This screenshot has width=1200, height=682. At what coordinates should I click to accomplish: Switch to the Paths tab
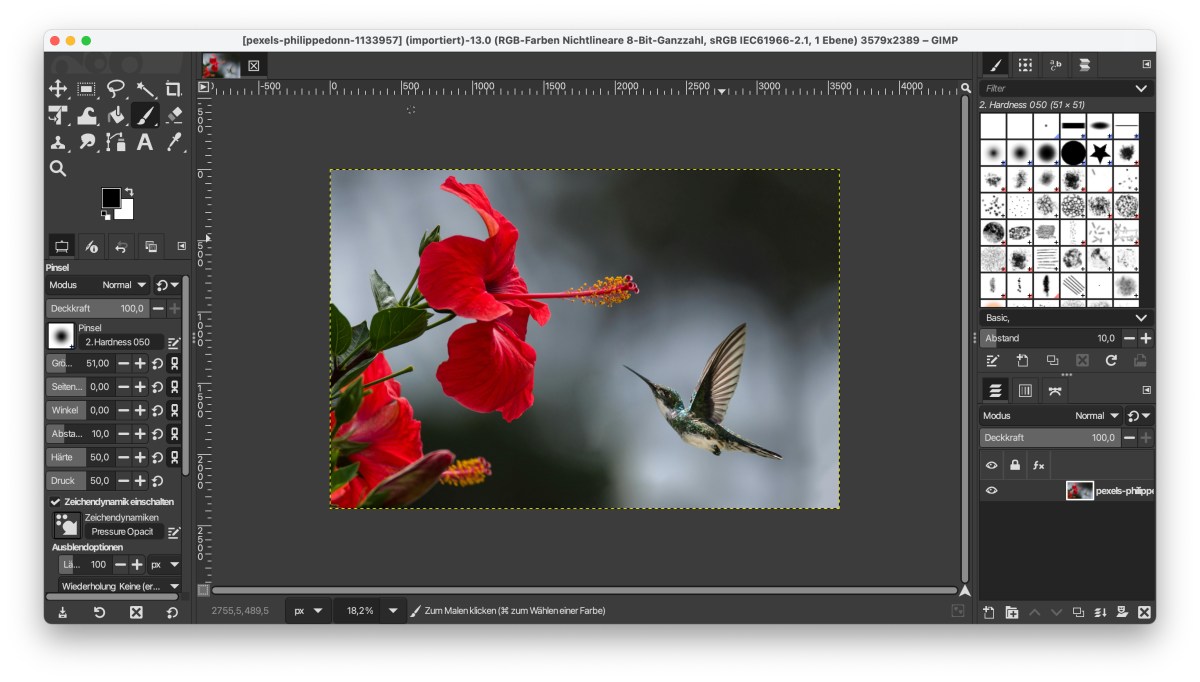coord(1055,390)
